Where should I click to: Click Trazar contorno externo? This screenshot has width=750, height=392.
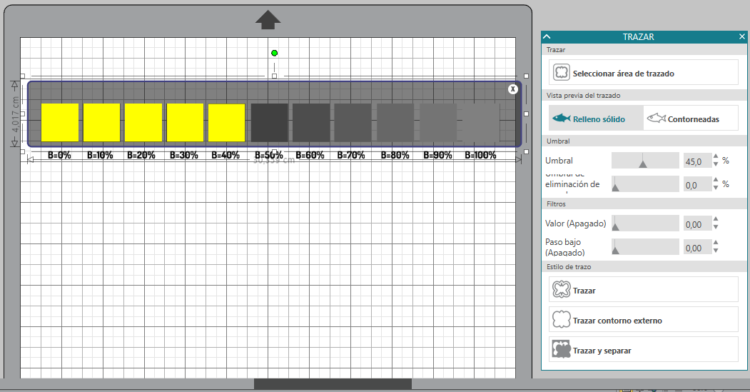(643, 320)
